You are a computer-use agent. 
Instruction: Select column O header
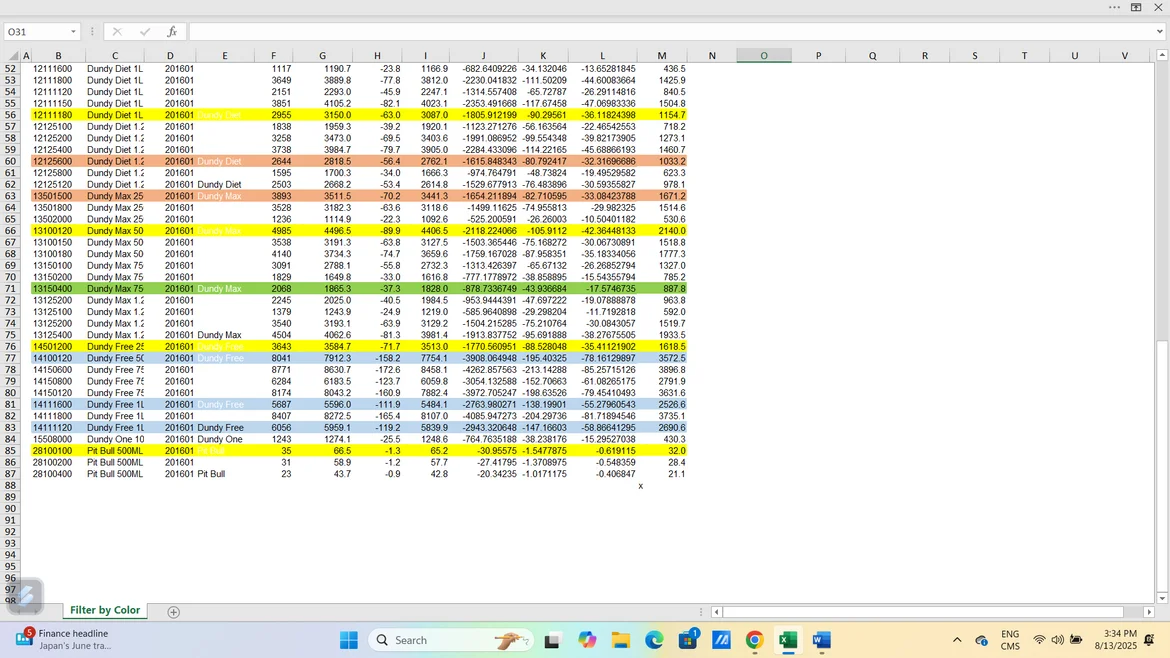(764, 56)
